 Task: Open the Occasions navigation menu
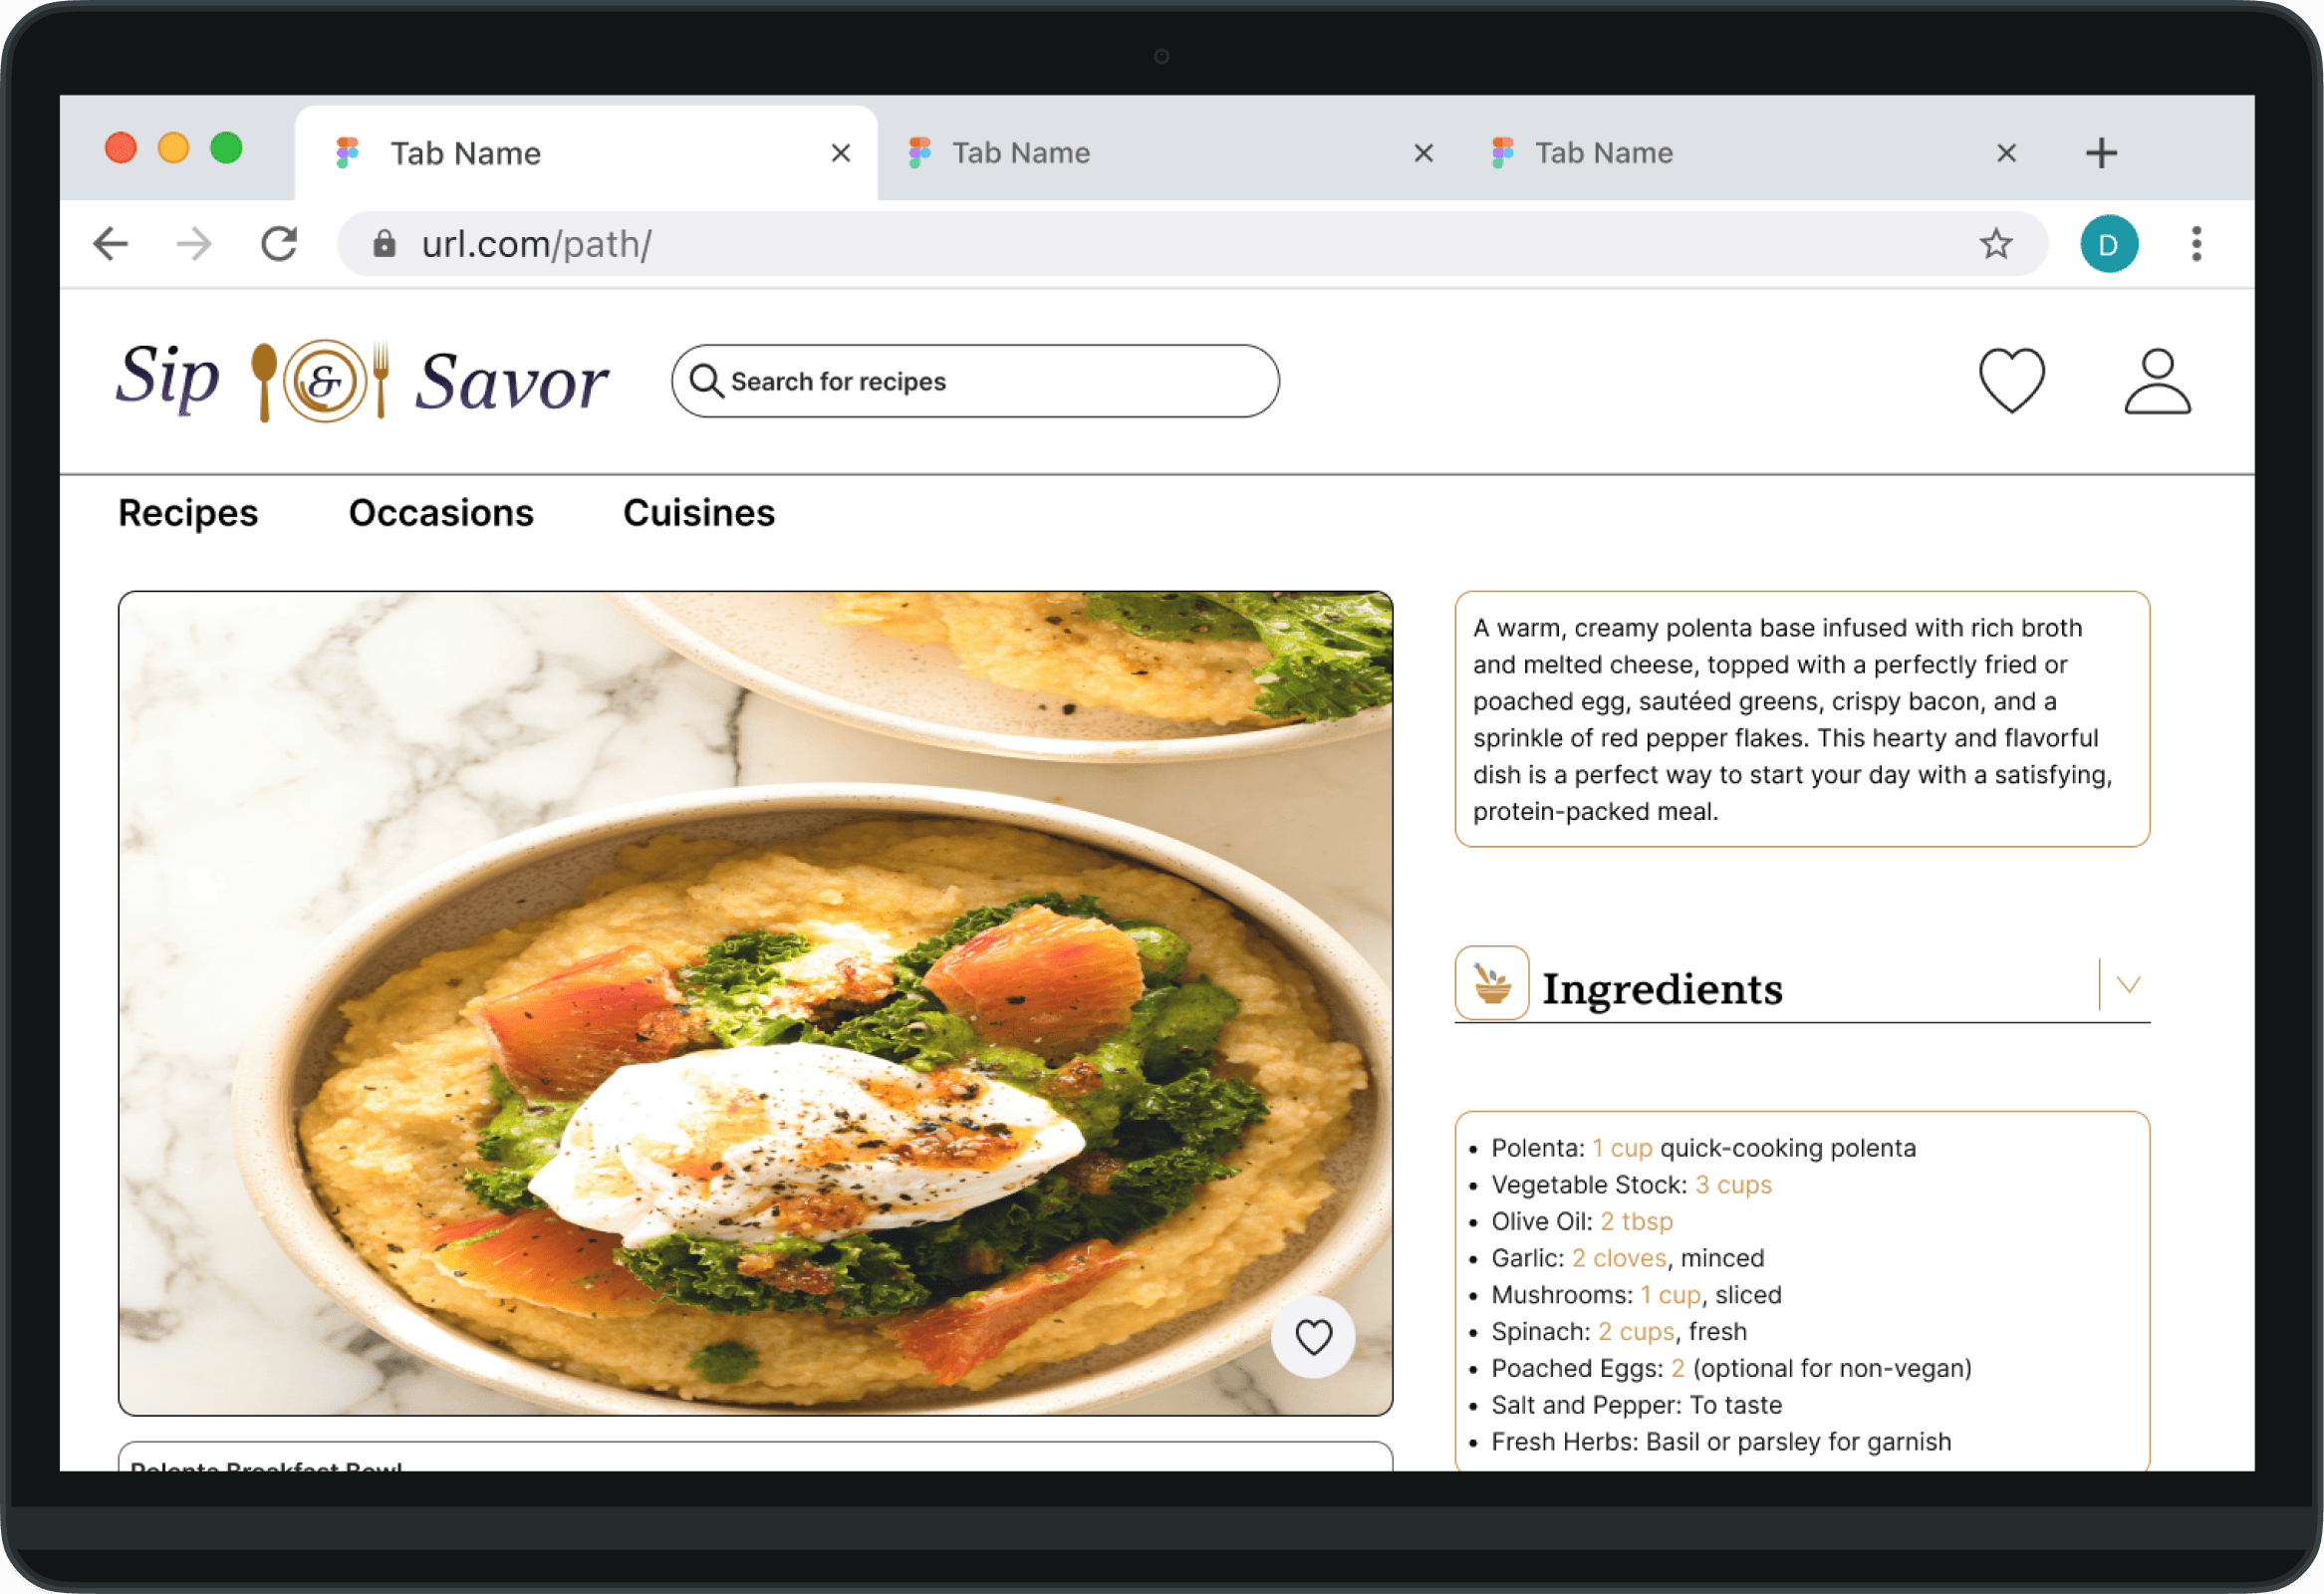point(441,513)
